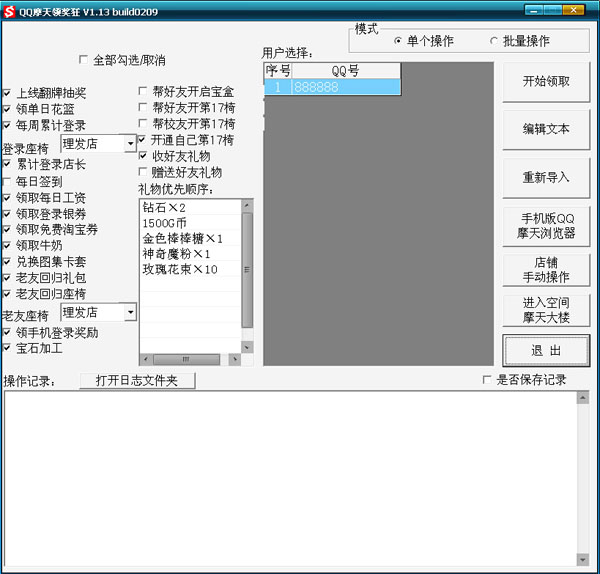The image size is (600, 574).
Task: Enable 帮好友开第17椅 checkbox
Action: click(142, 107)
